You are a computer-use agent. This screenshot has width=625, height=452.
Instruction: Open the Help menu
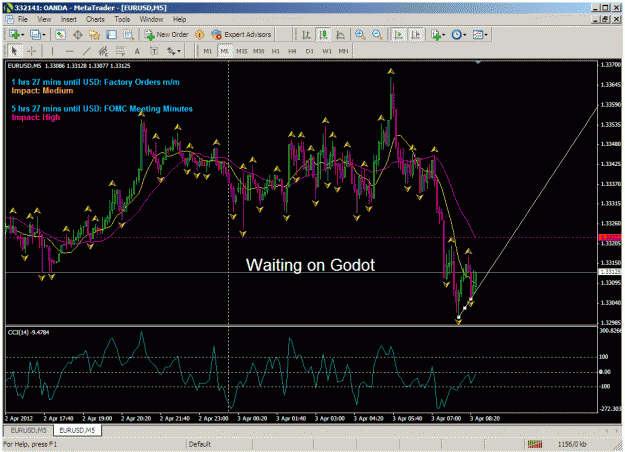coord(179,19)
